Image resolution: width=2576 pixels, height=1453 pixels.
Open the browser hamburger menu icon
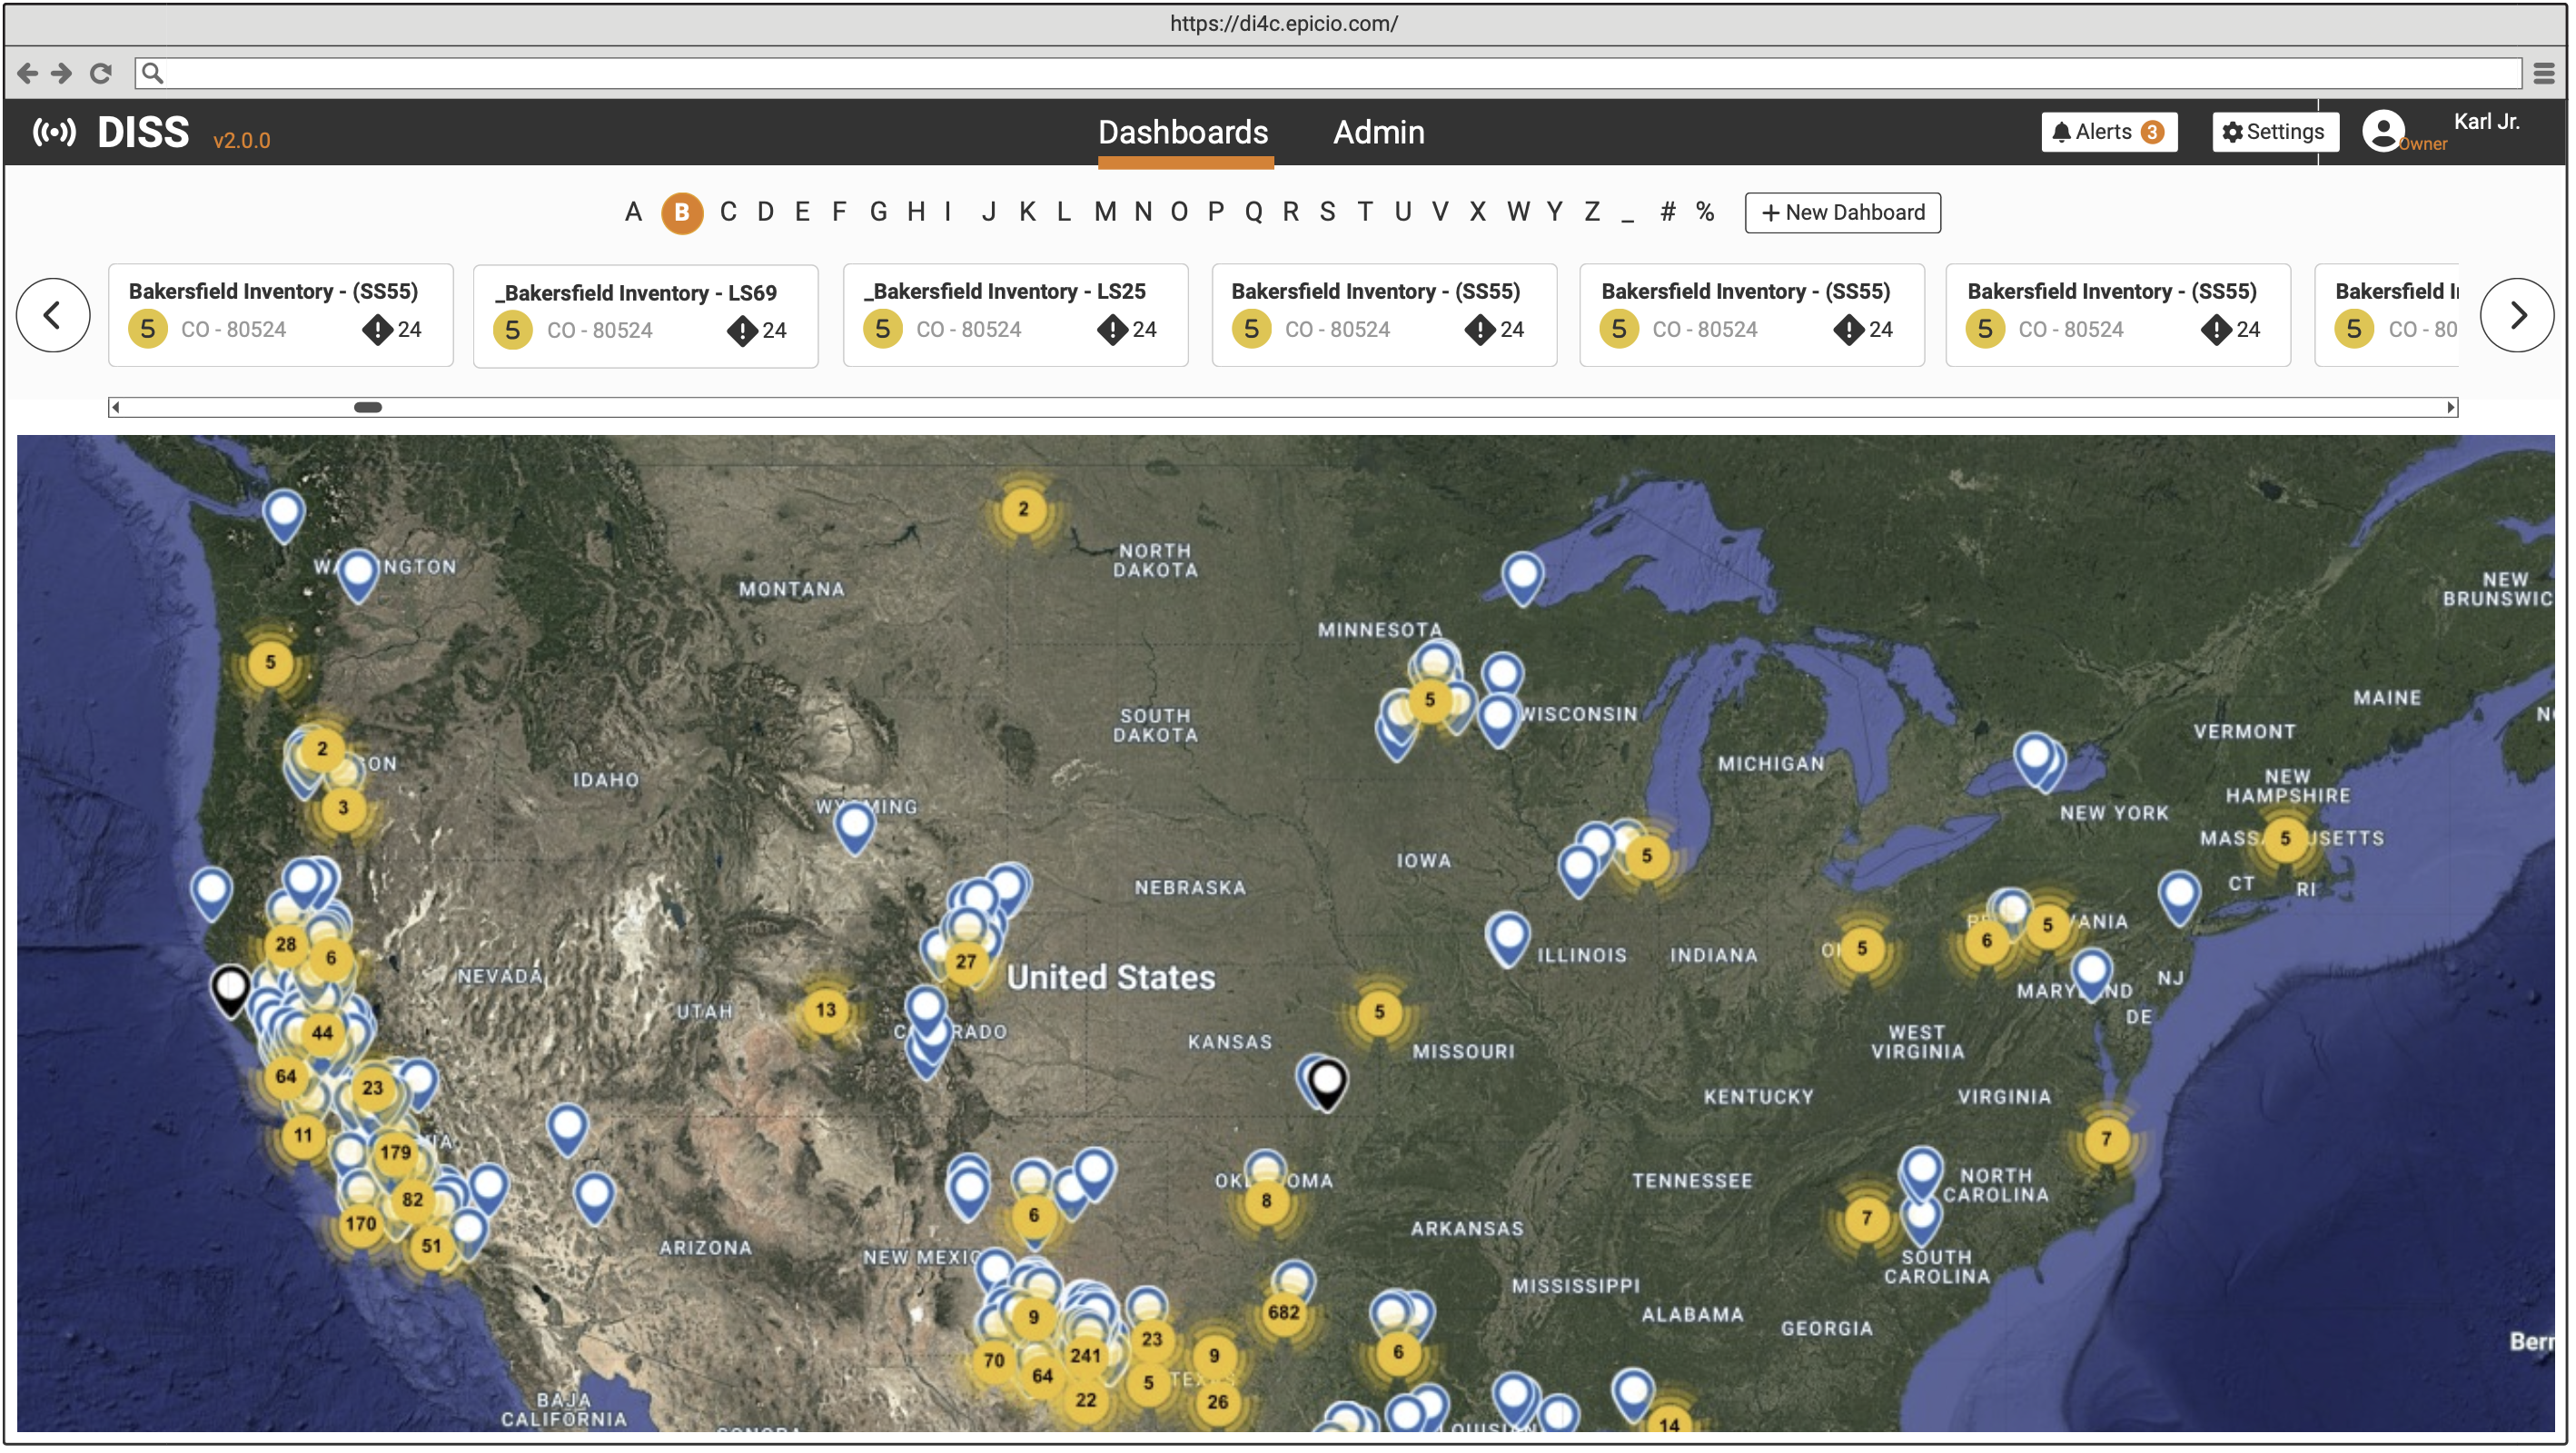coord(2543,72)
